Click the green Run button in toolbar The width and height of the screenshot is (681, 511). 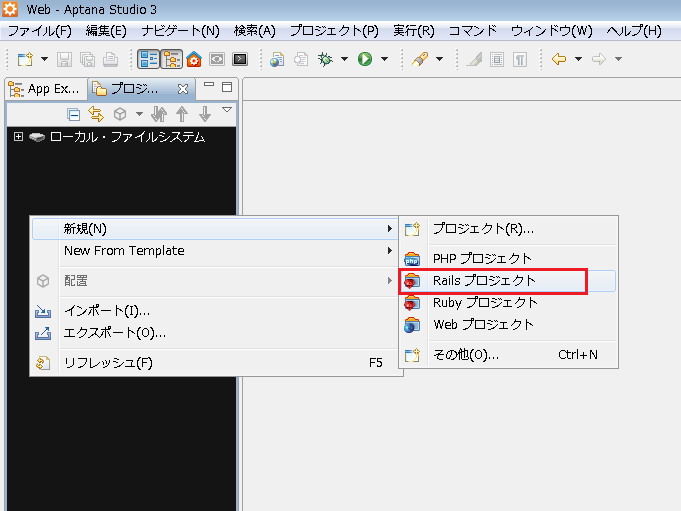coord(364,60)
